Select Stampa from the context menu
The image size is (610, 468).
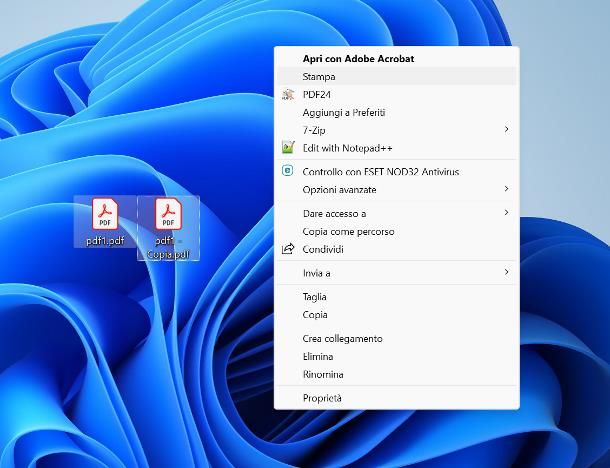(x=319, y=76)
